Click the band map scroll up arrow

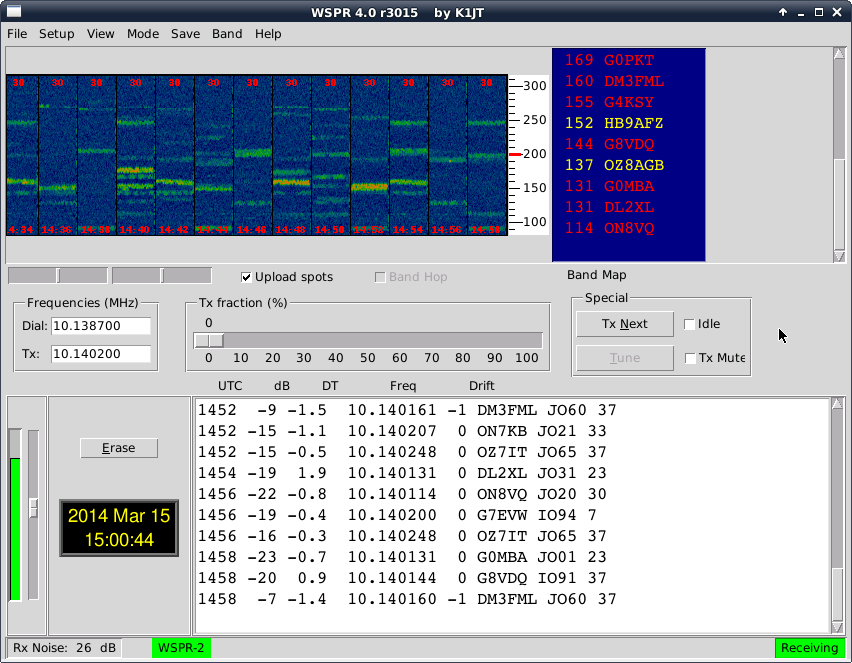(839, 53)
